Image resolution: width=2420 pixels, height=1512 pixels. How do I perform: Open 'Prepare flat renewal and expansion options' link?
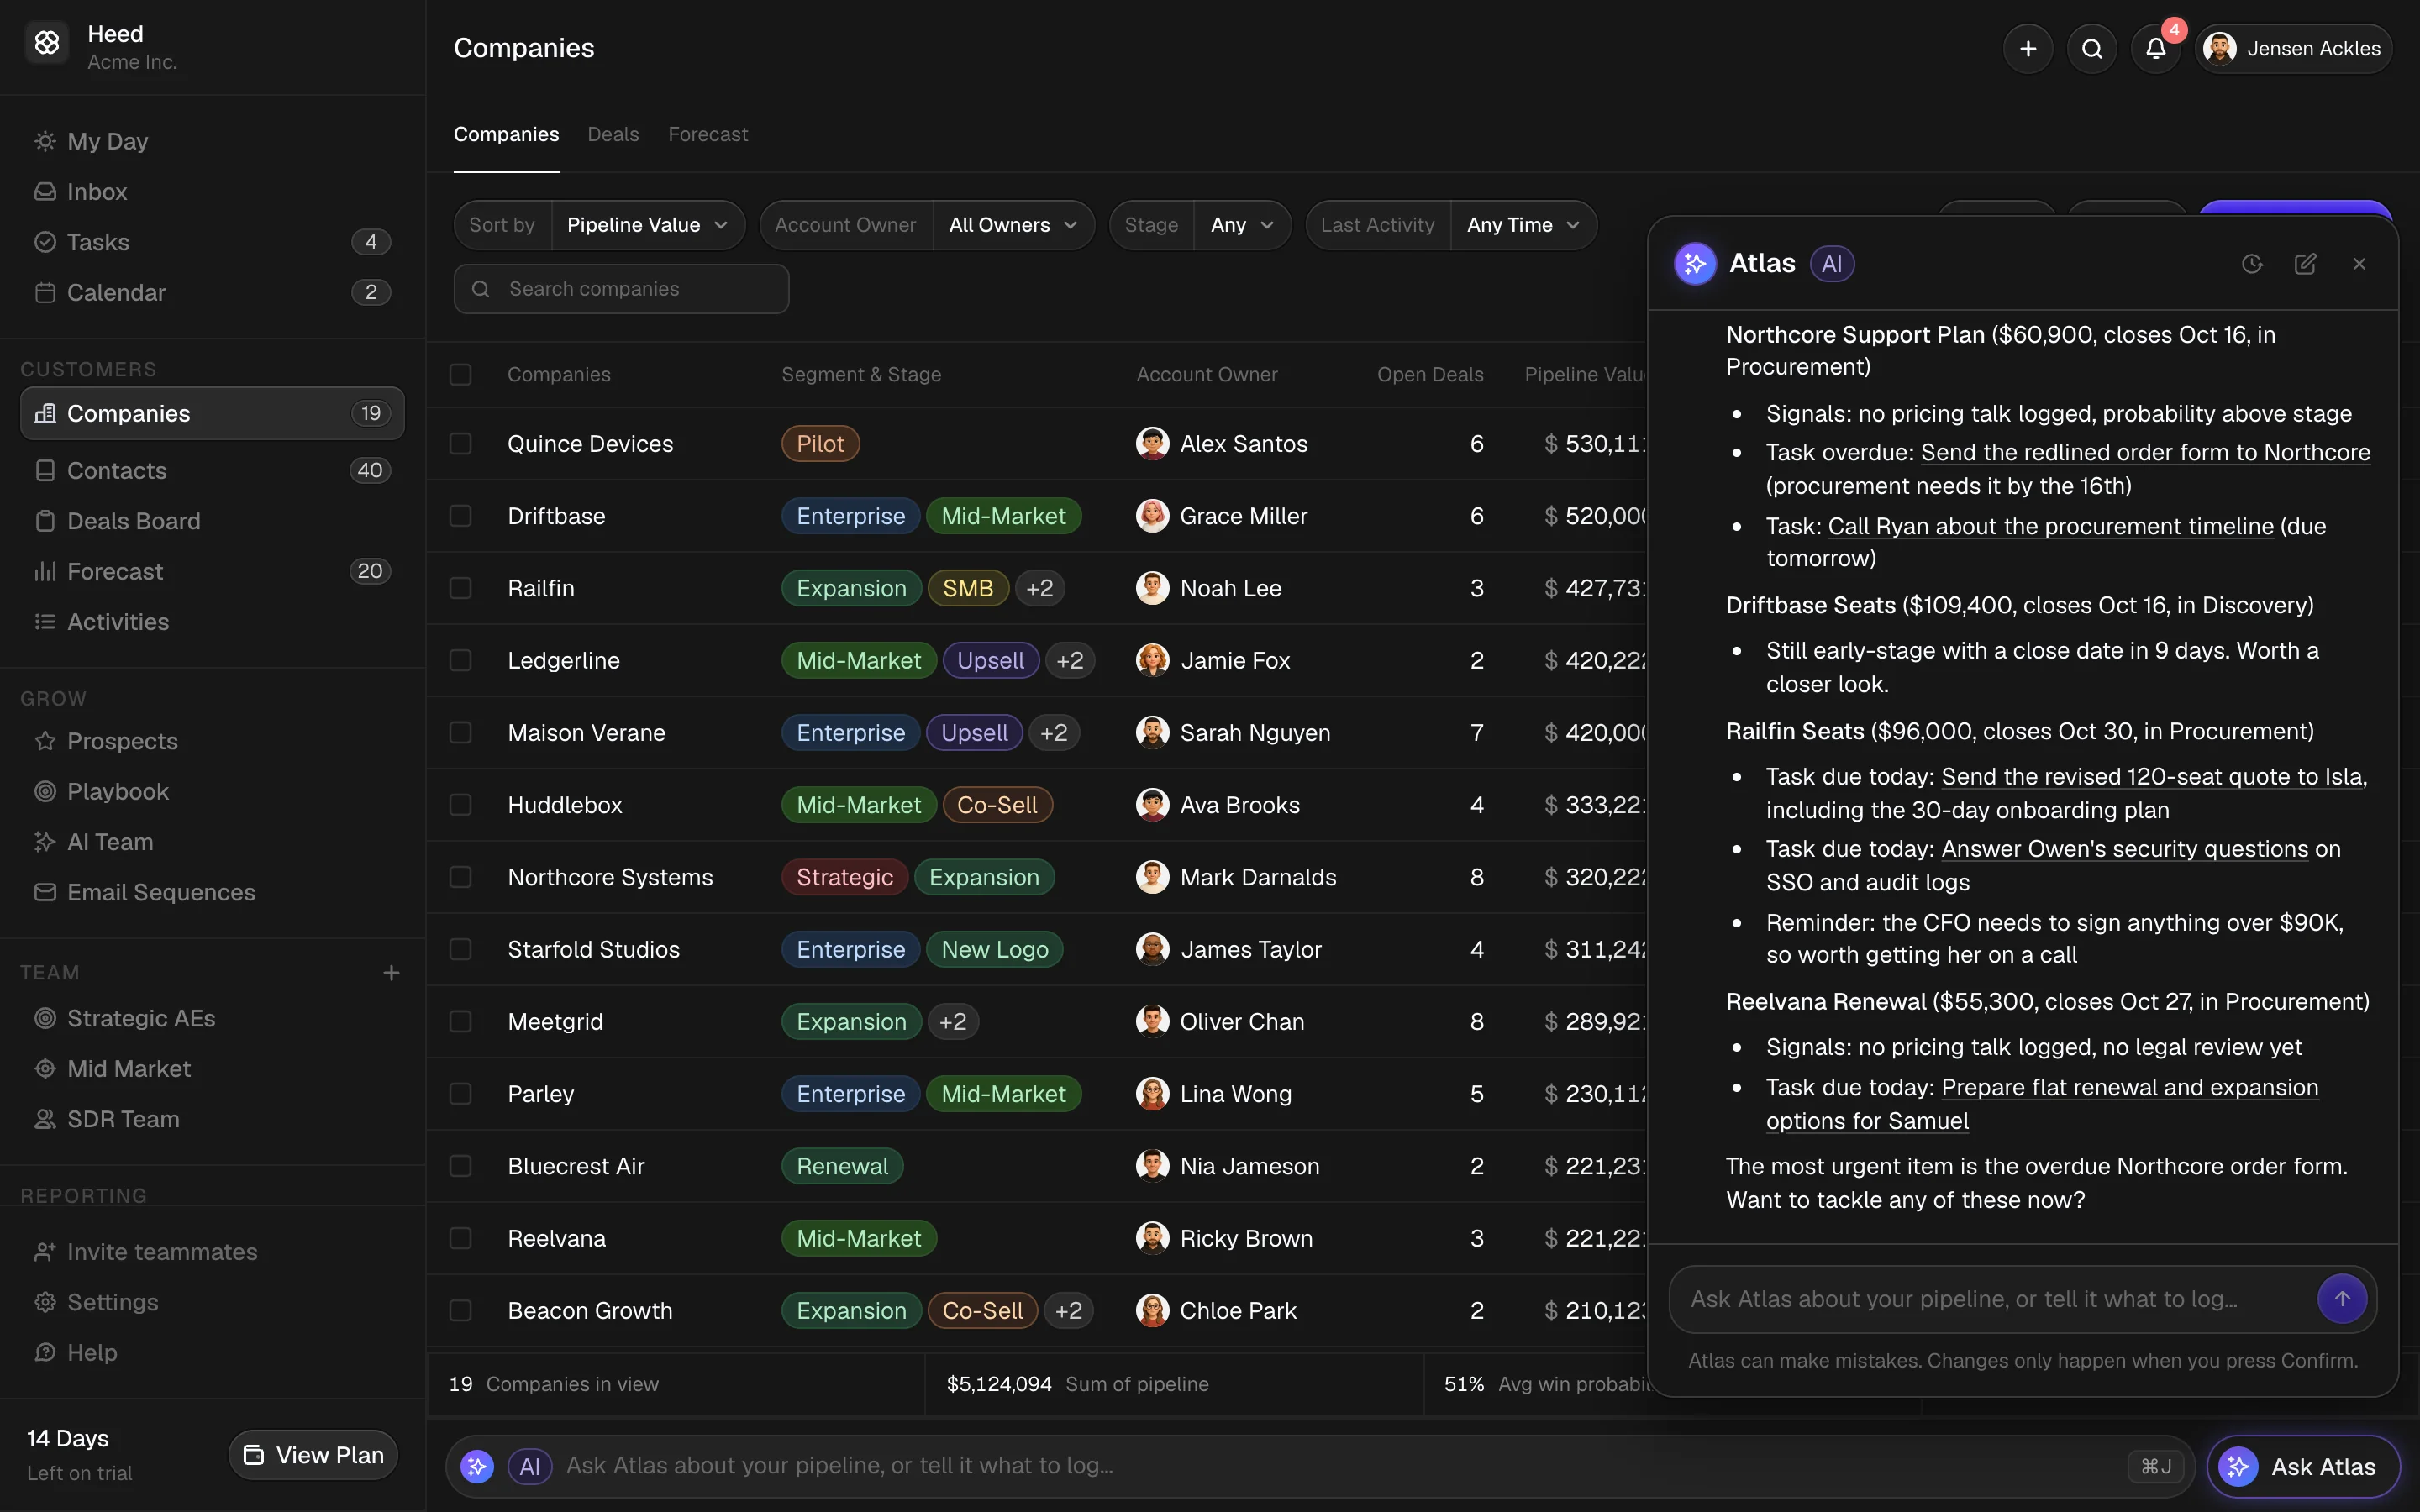pos(2042,1104)
